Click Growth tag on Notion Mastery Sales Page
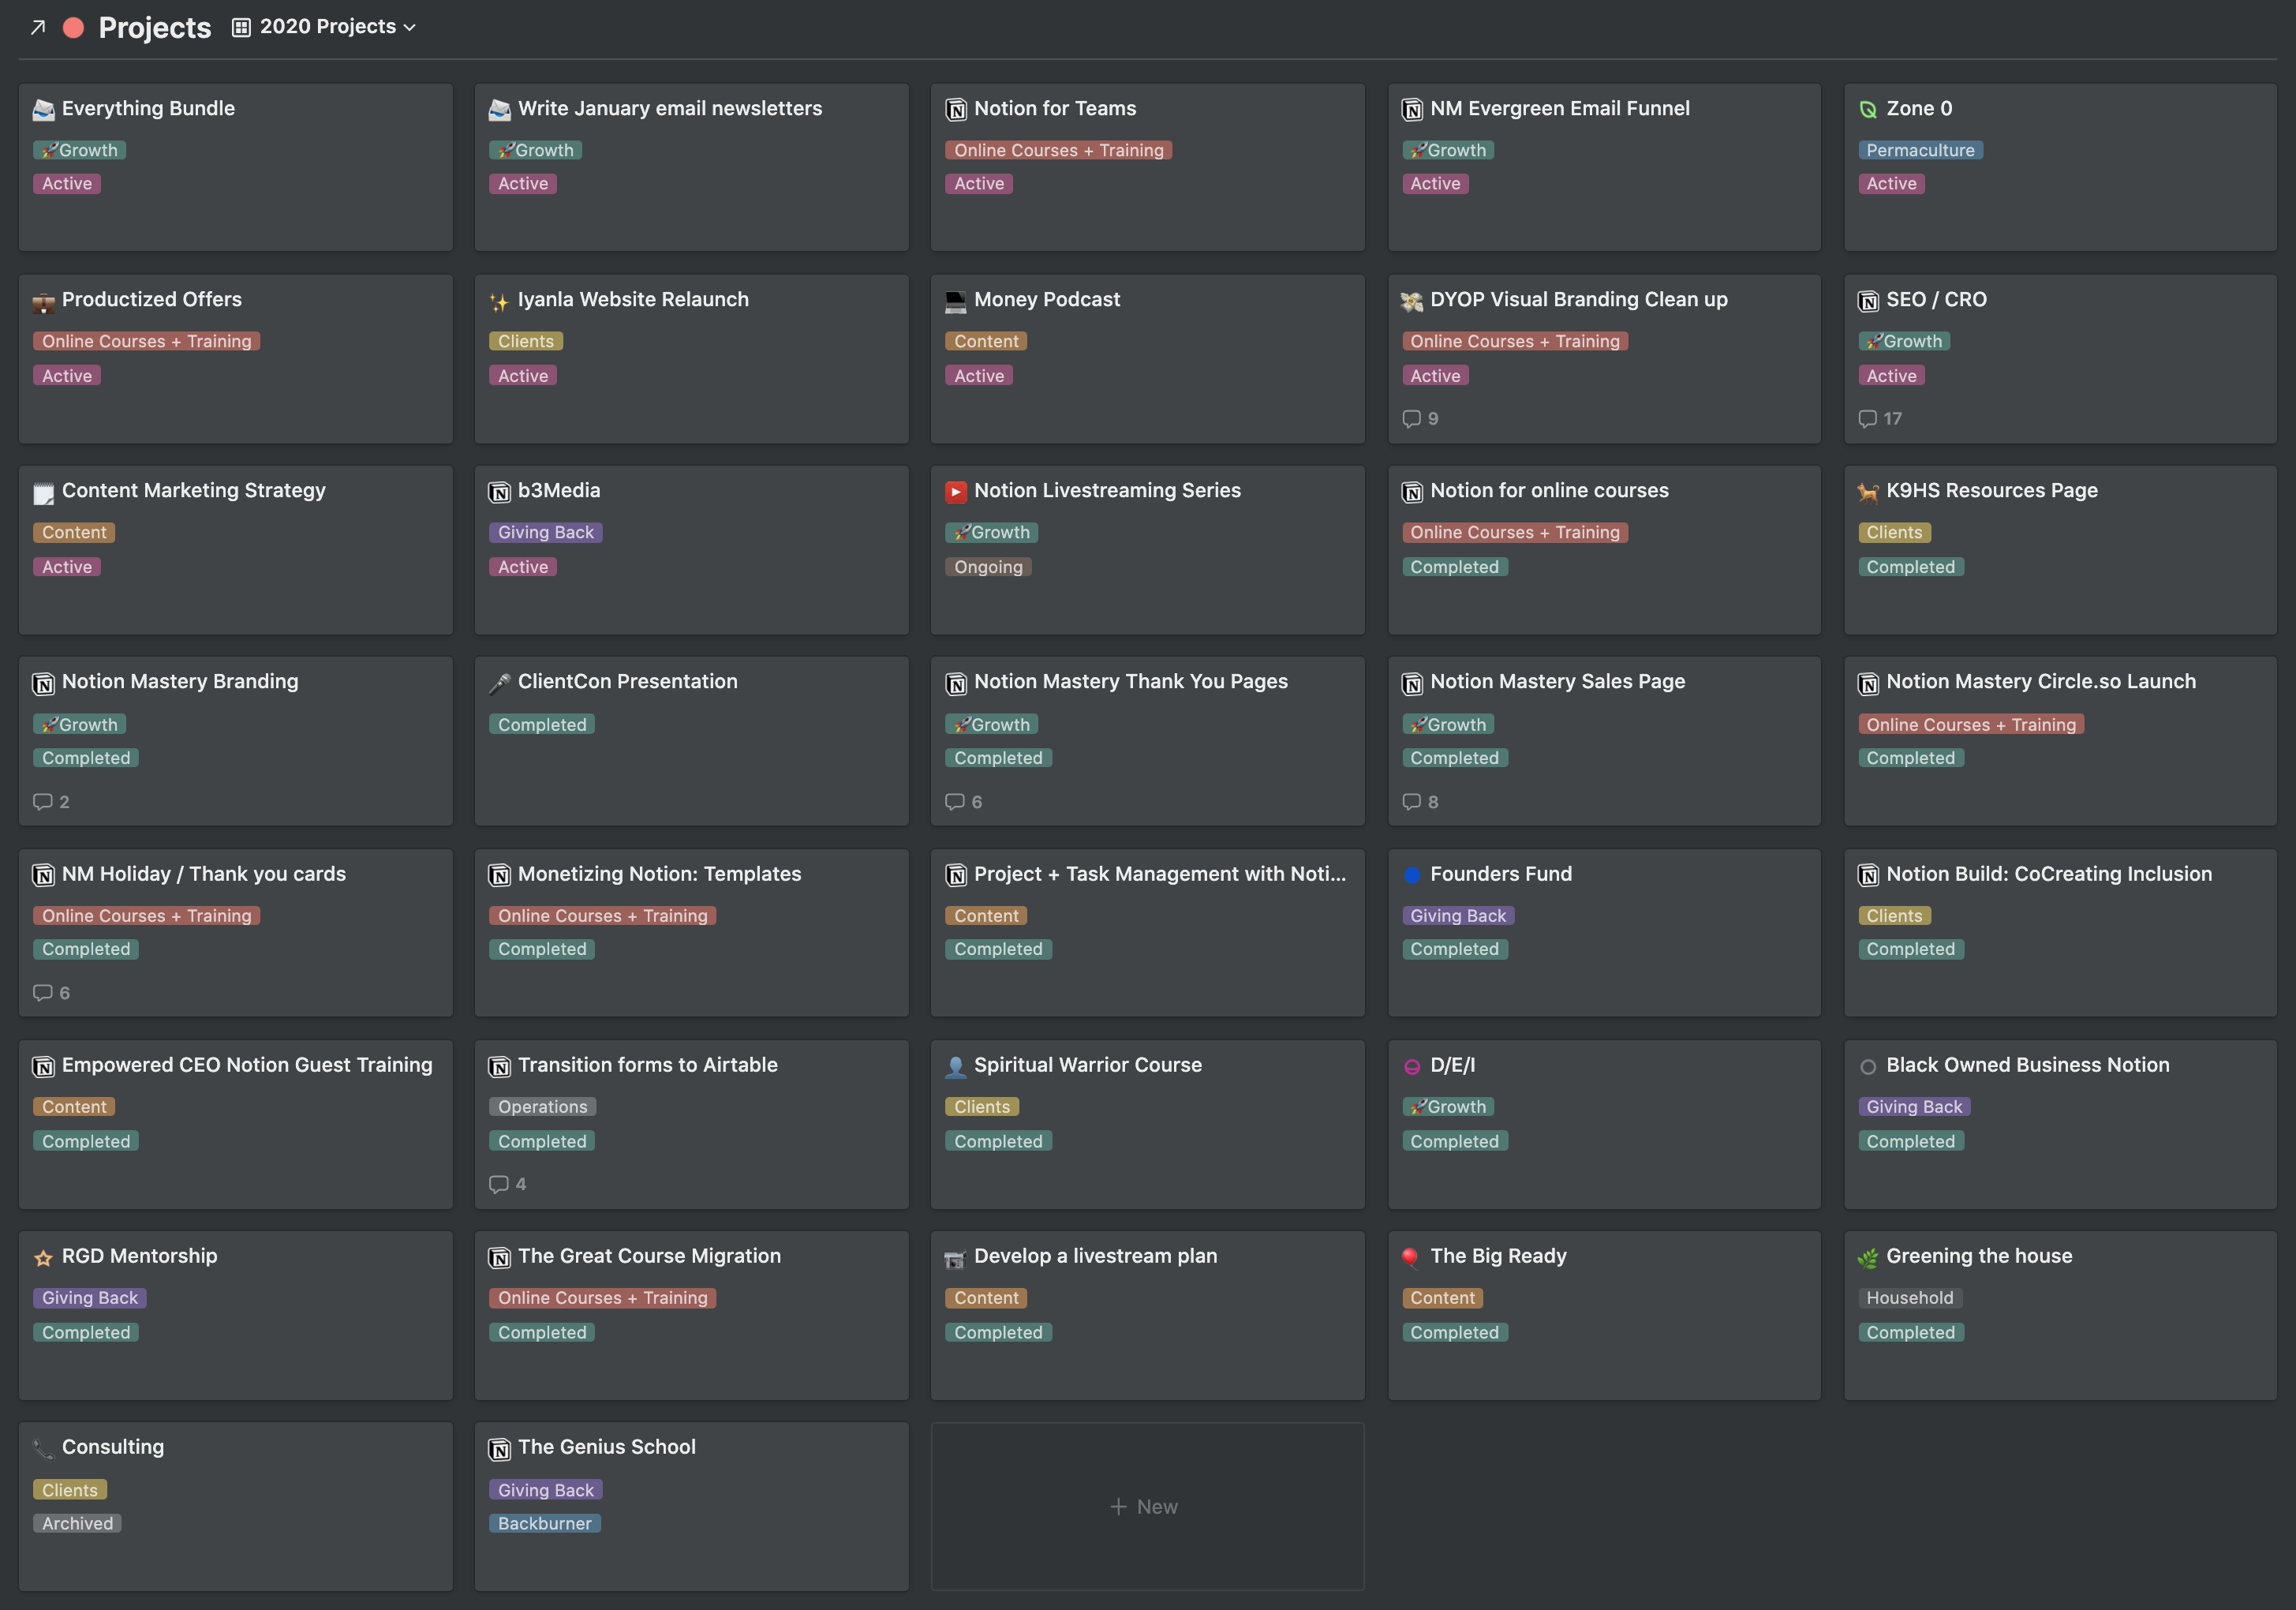The image size is (2296, 1610). [x=1447, y=724]
